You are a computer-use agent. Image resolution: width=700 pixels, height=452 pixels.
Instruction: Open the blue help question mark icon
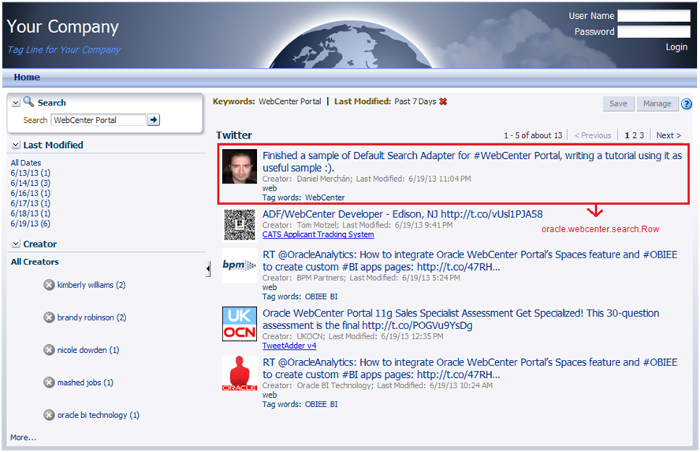[x=686, y=104]
